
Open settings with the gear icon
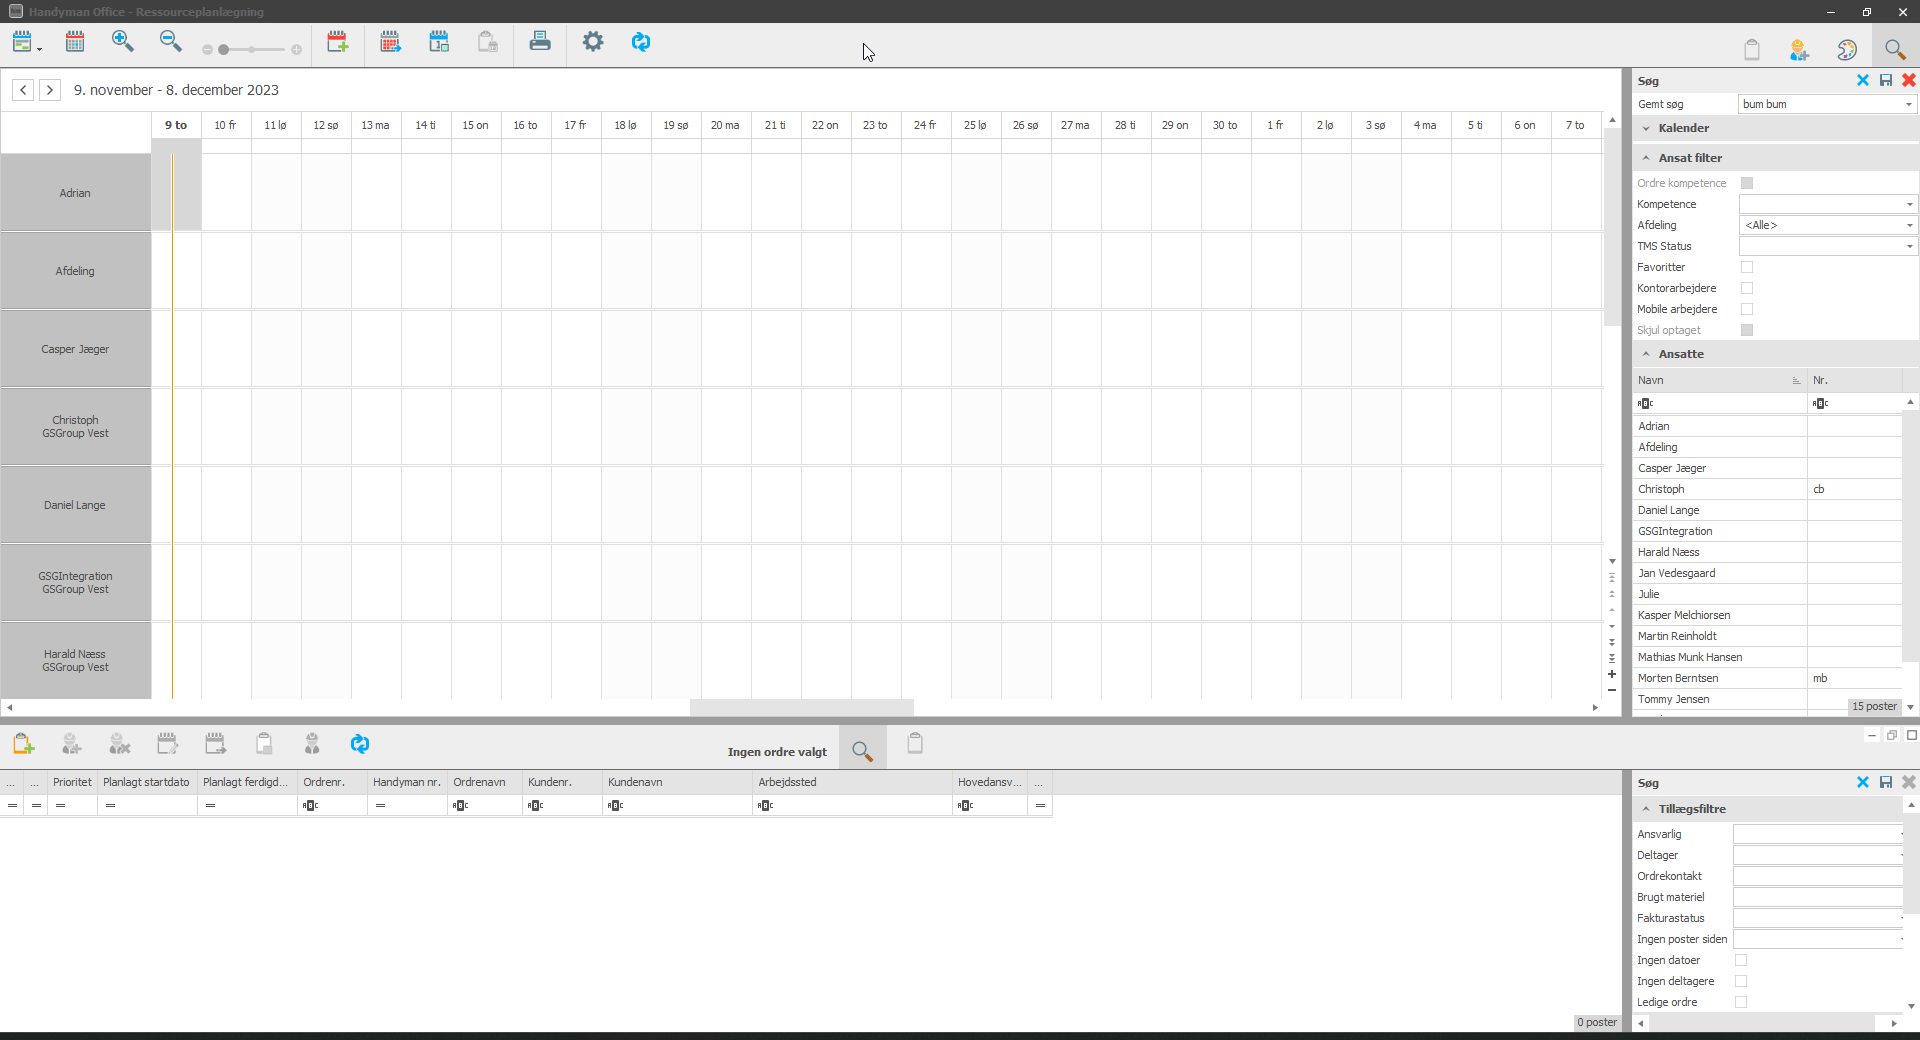(593, 41)
